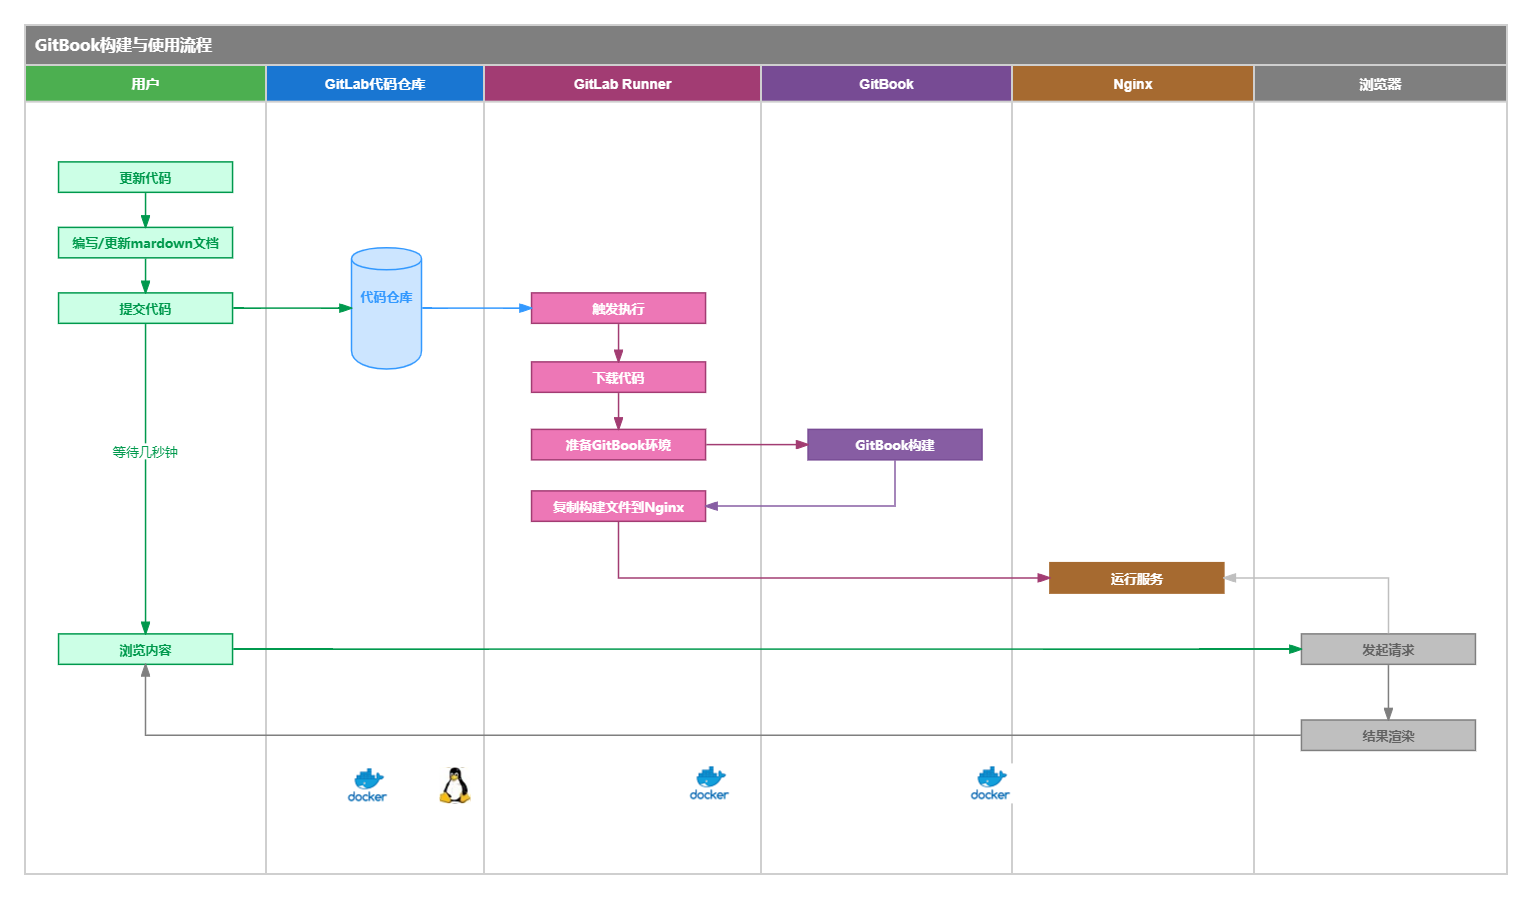The image size is (1532, 899).
Task: Select the 下载代码 box
Action: [x=618, y=377]
